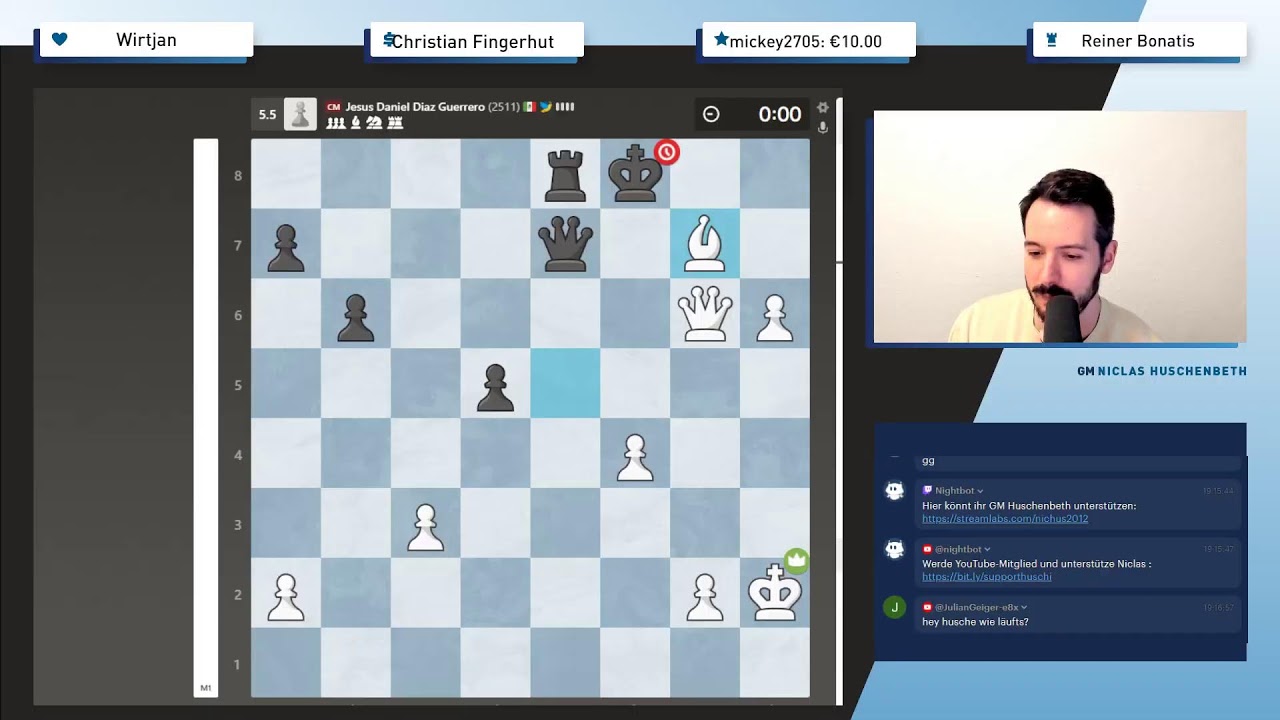Select the white pawn on a2
Screen dimensions: 1280x720
pos(285,596)
